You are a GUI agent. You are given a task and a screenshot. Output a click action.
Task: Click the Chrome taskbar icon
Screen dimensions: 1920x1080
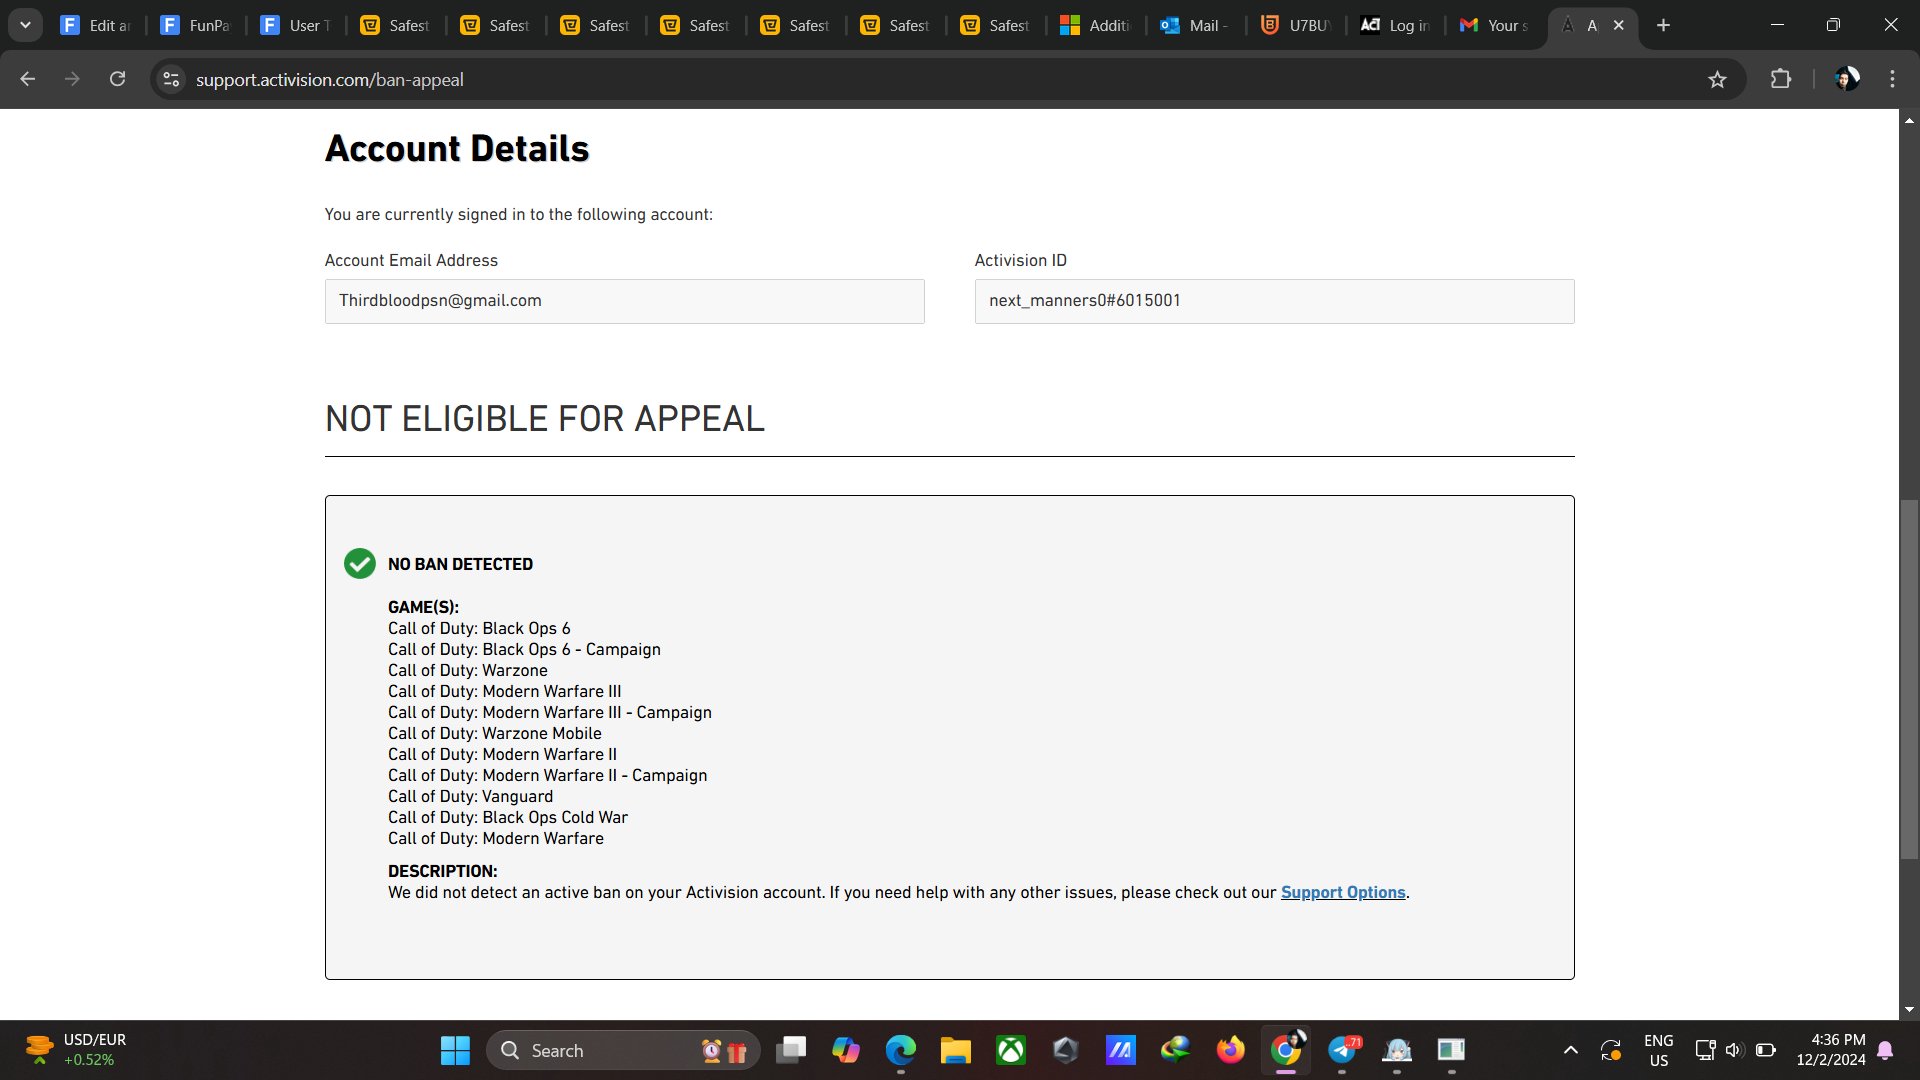(x=1286, y=1050)
